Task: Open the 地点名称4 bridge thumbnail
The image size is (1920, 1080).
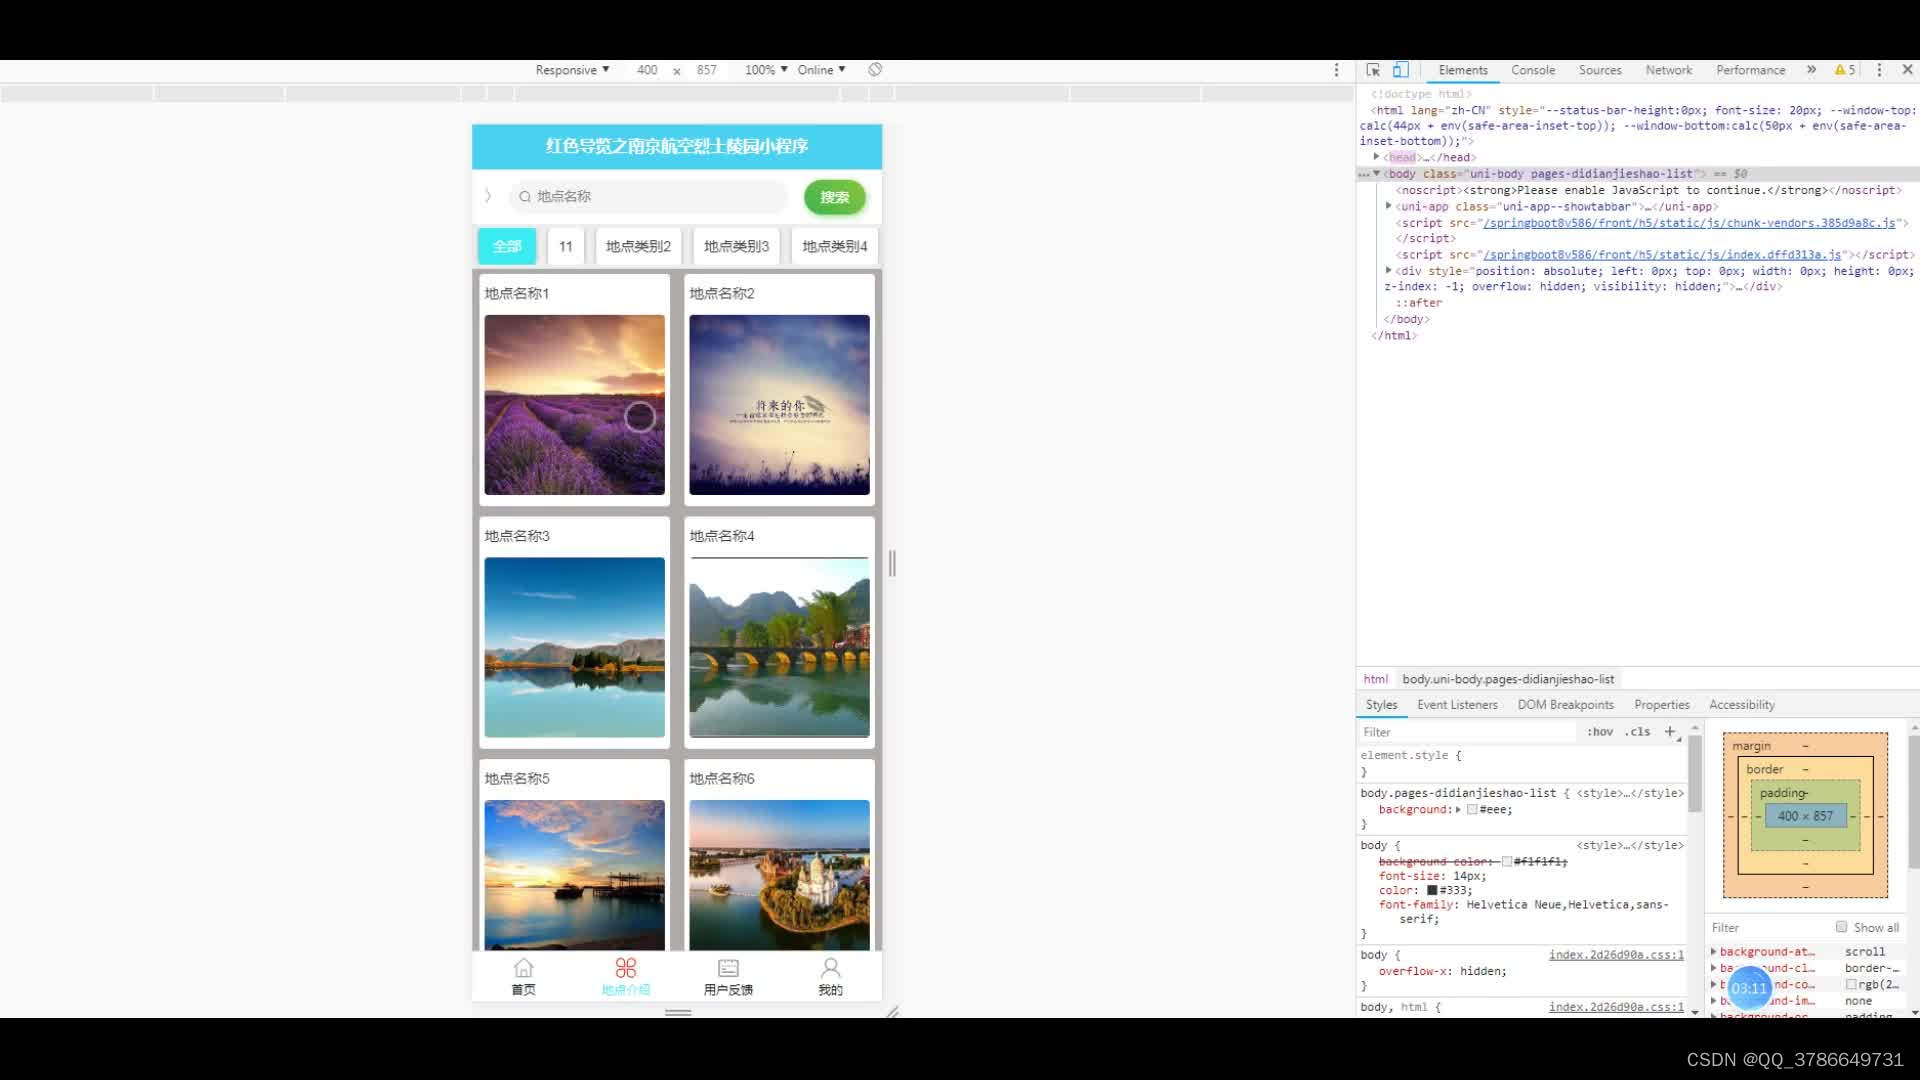Action: pyautogui.click(x=779, y=647)
